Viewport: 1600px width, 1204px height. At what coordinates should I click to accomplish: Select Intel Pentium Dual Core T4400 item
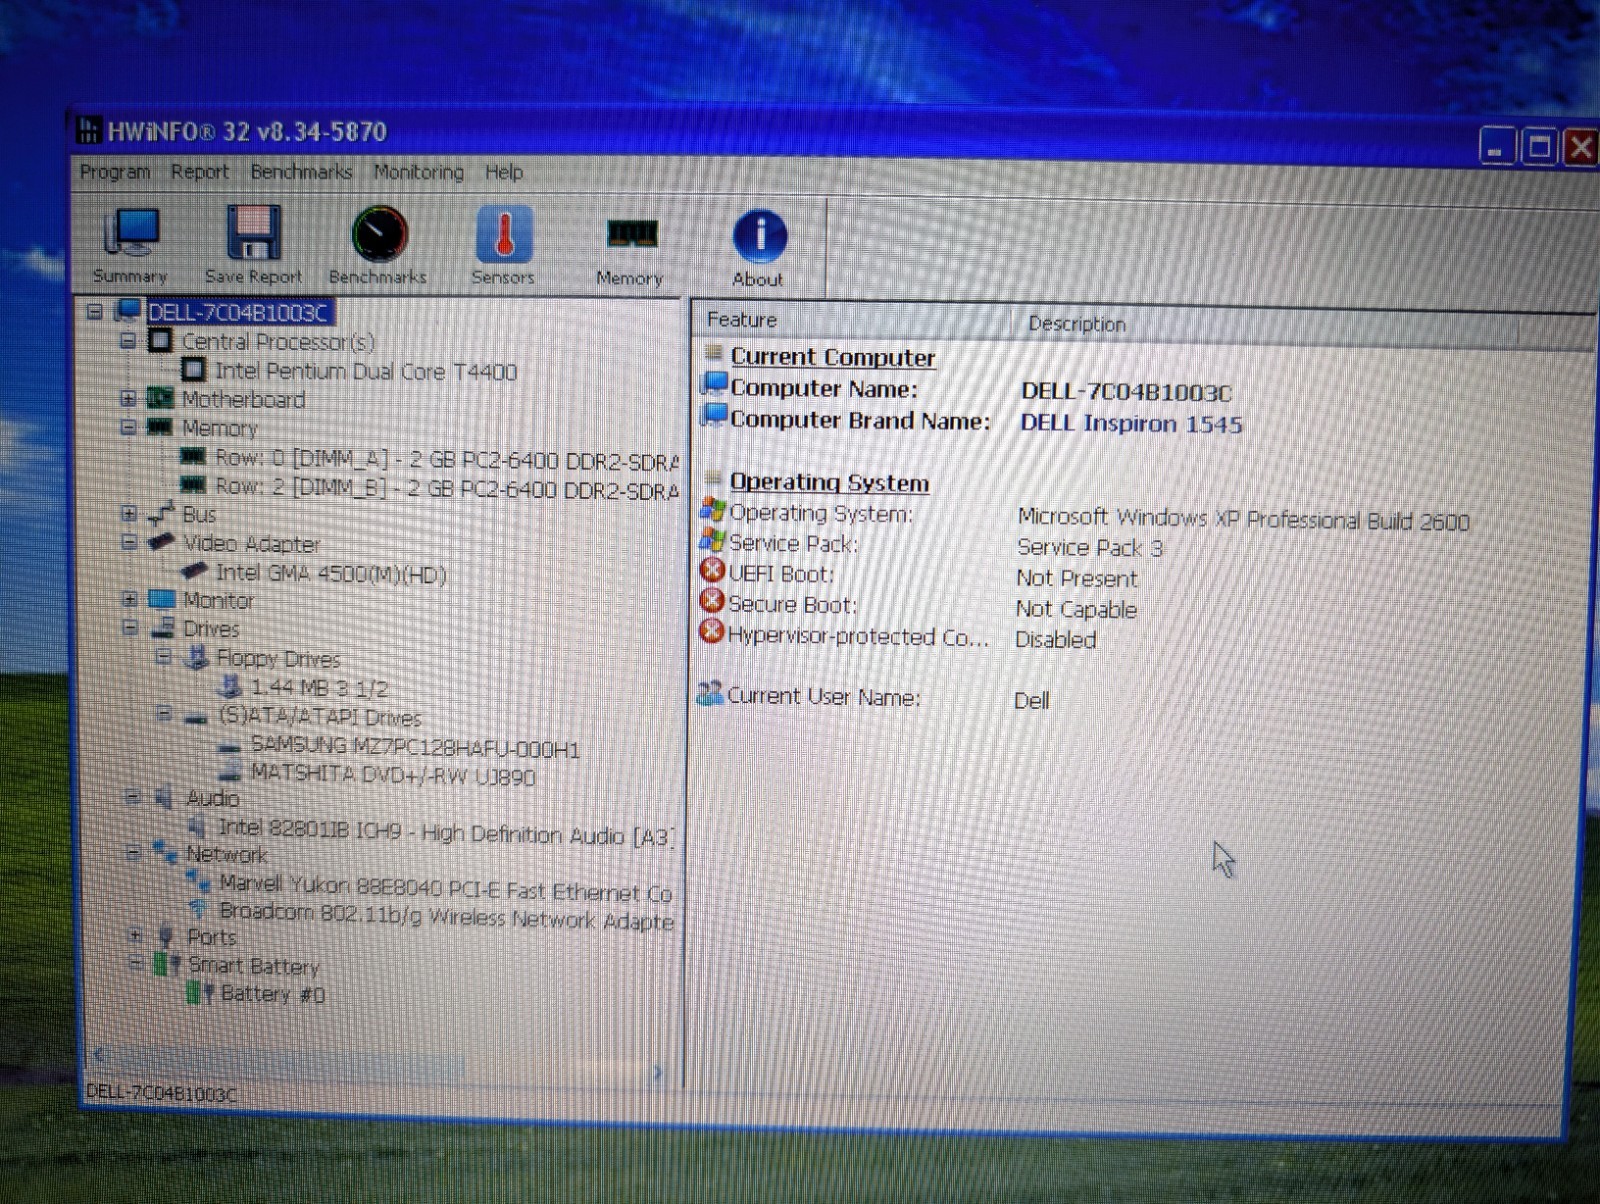(365, 371)
